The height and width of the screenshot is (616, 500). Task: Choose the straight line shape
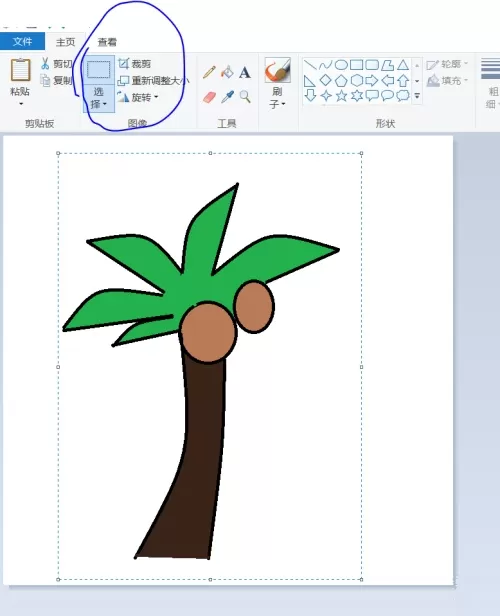coord(310,65)
